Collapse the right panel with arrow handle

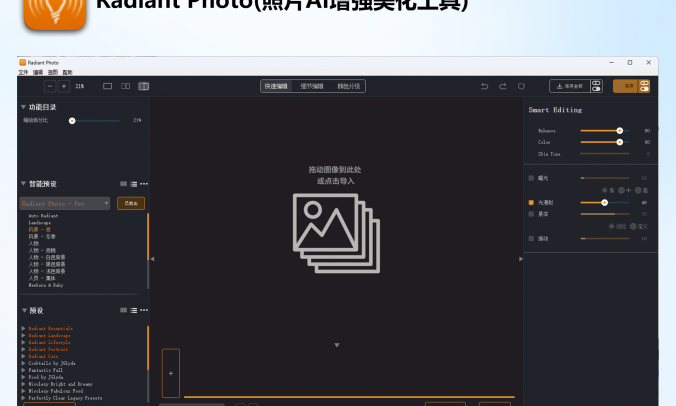(x=521, y=259)
